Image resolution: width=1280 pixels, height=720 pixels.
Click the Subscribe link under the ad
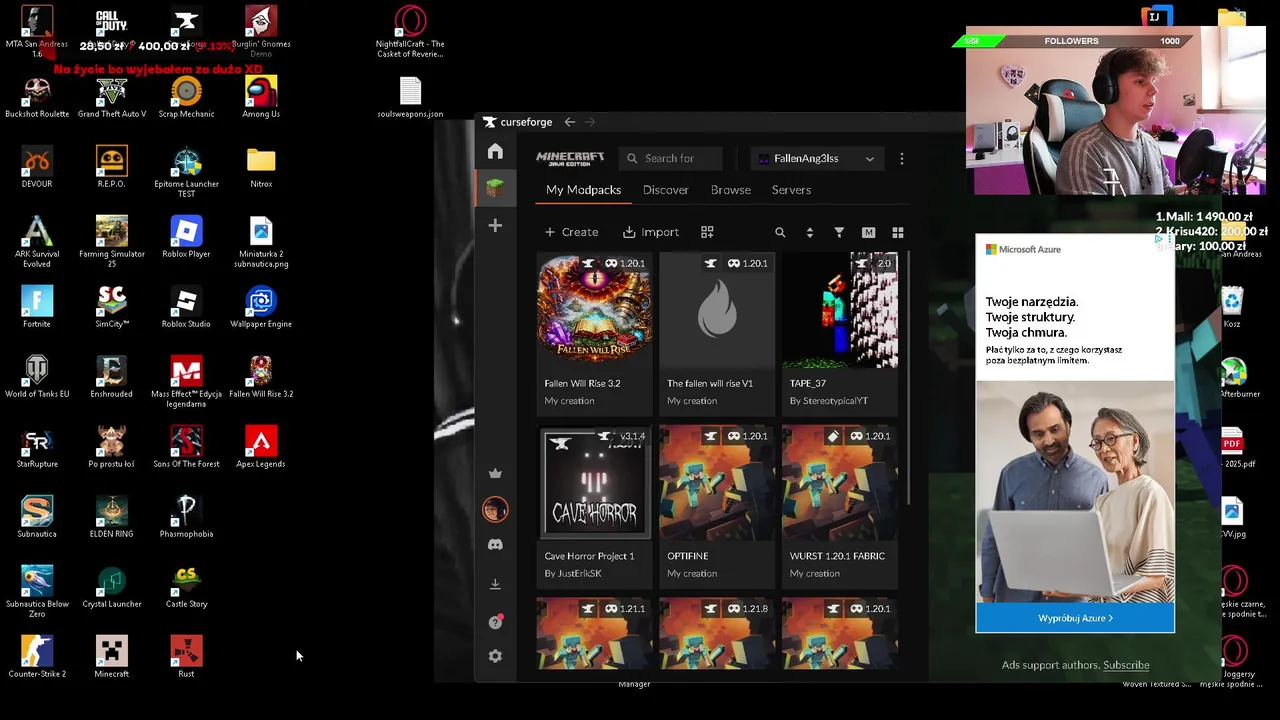(1126, 665)
